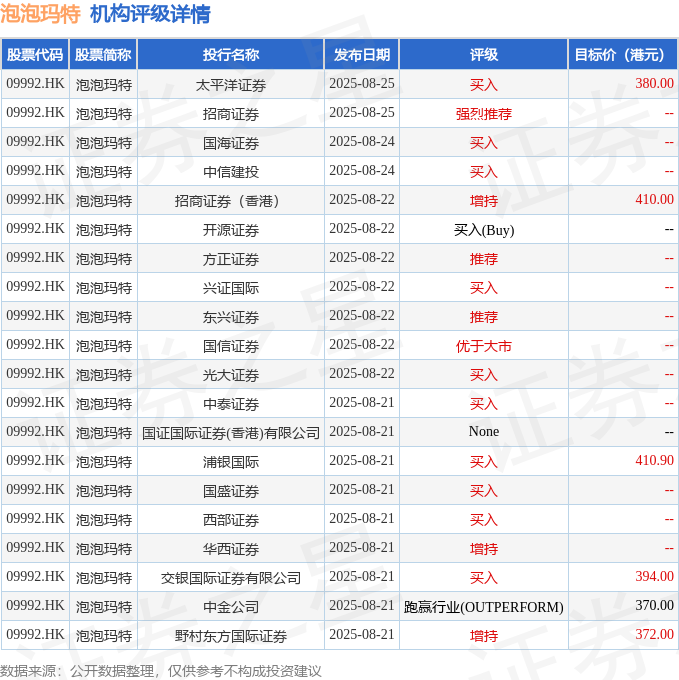Screen dimensions: 679x680
Task: Click the 数据来源 disclaimer footer text
Action: pyautogui.click(x=161, y=671)
